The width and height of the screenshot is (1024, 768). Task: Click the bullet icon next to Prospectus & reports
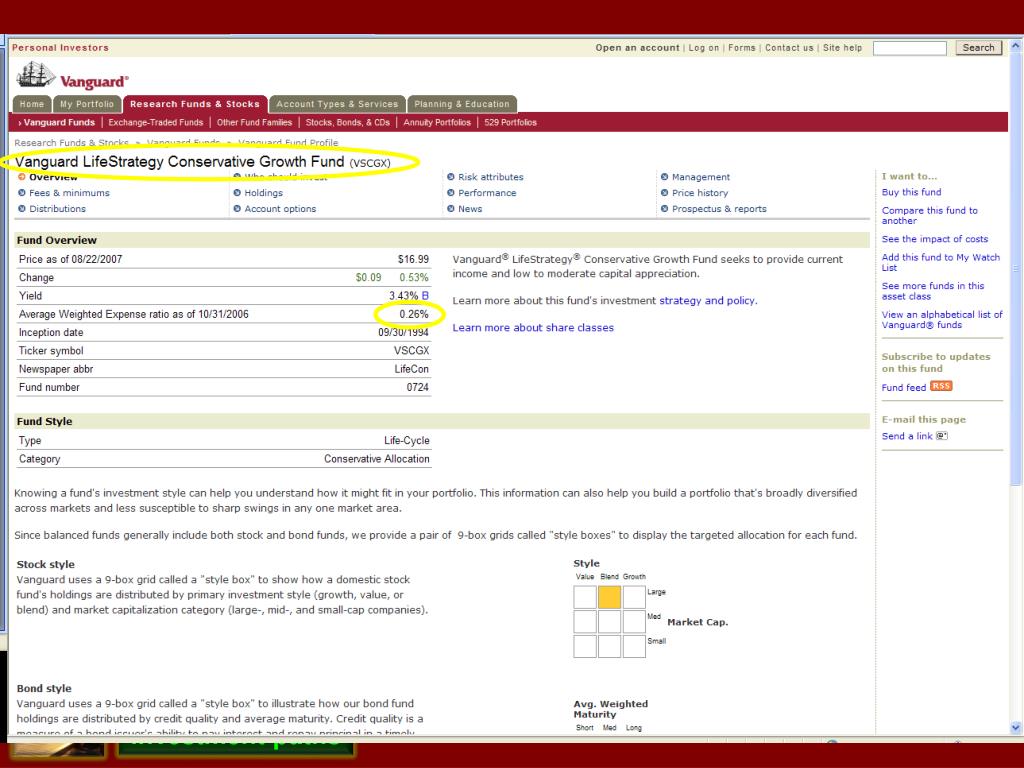point(664,208)
